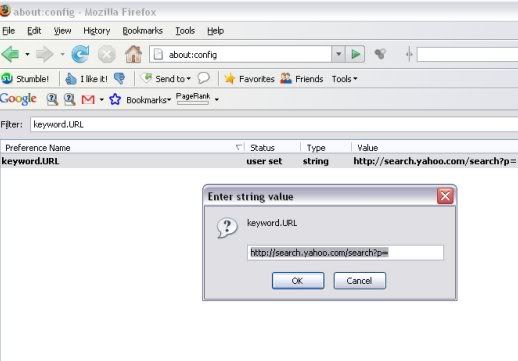Click the thumbs-up I like it! button
The height and width of the screenshot is (361, 518).
coord(86,79)
